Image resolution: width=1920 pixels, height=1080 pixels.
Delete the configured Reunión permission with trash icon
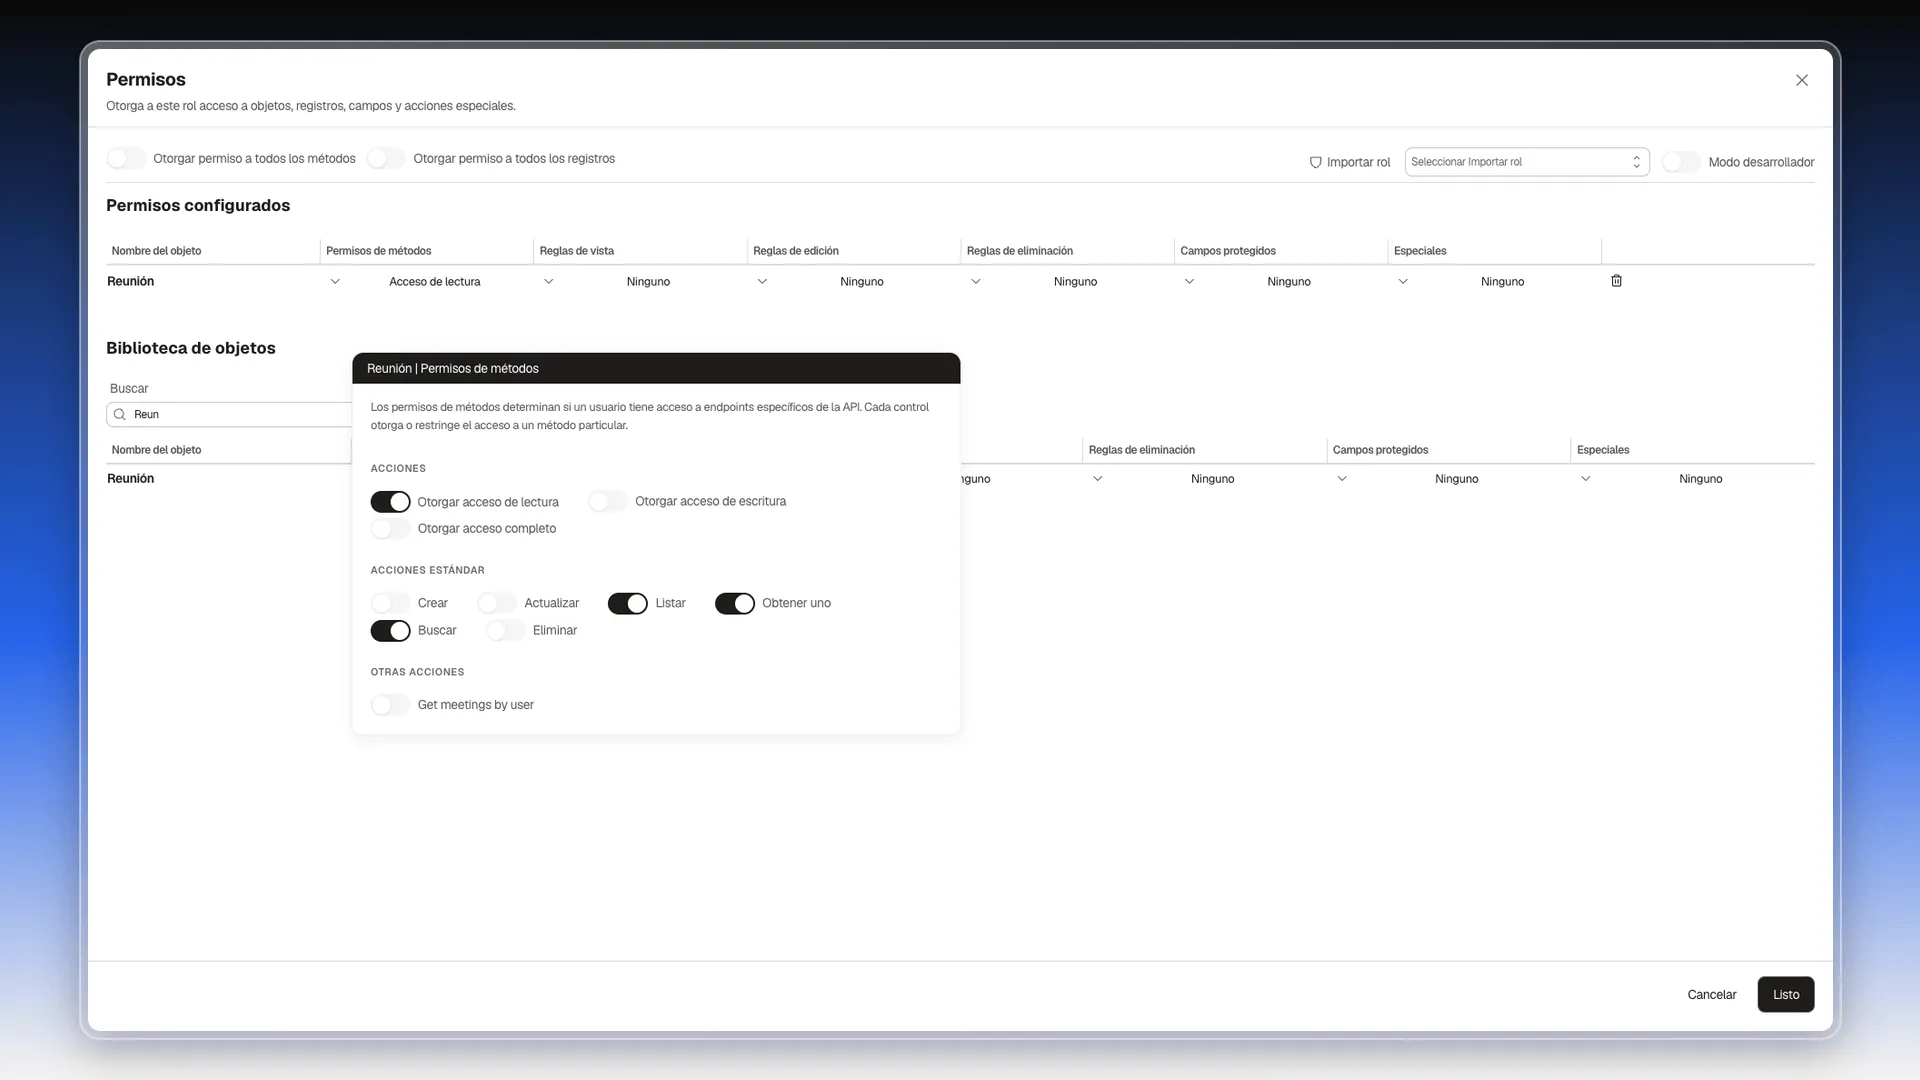1616,281
